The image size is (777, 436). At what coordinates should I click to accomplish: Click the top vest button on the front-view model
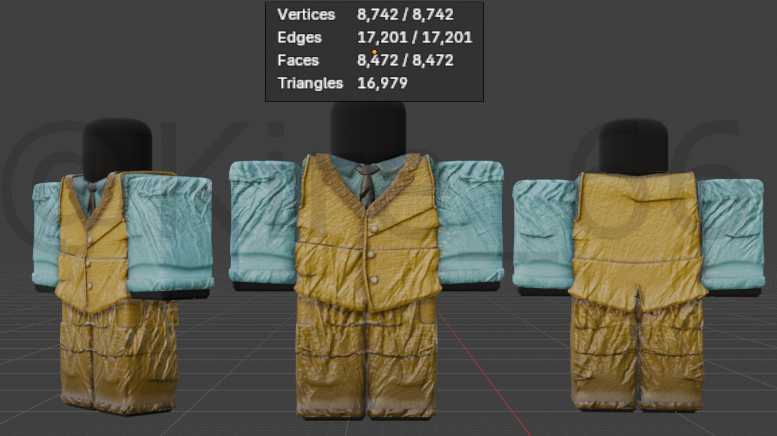tap(374, 228)
